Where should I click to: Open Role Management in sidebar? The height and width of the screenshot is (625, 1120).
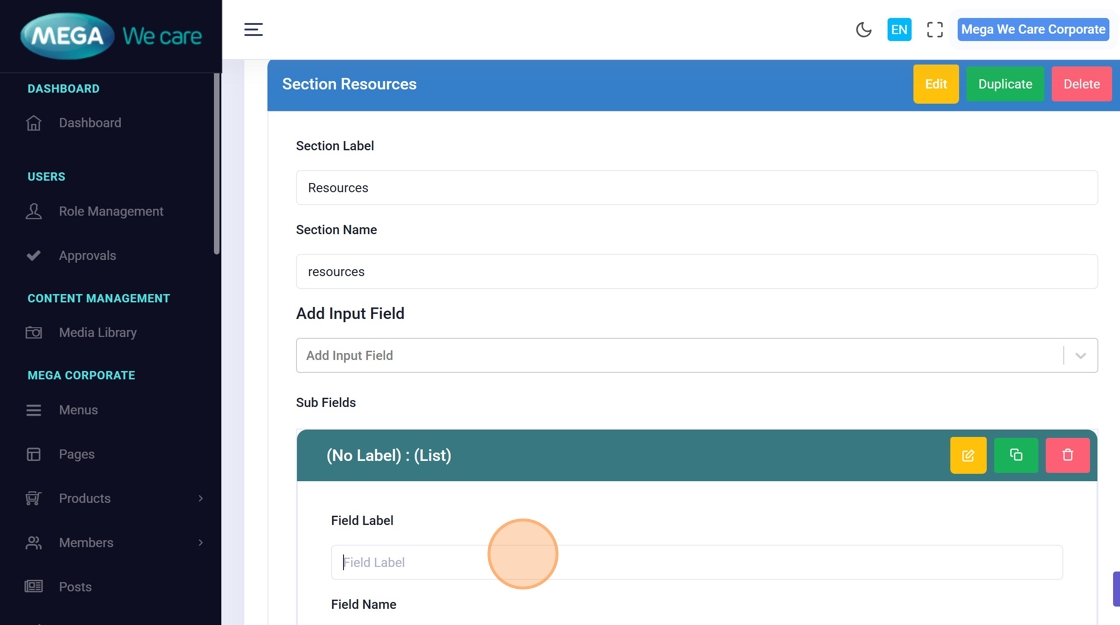(111, 211)
